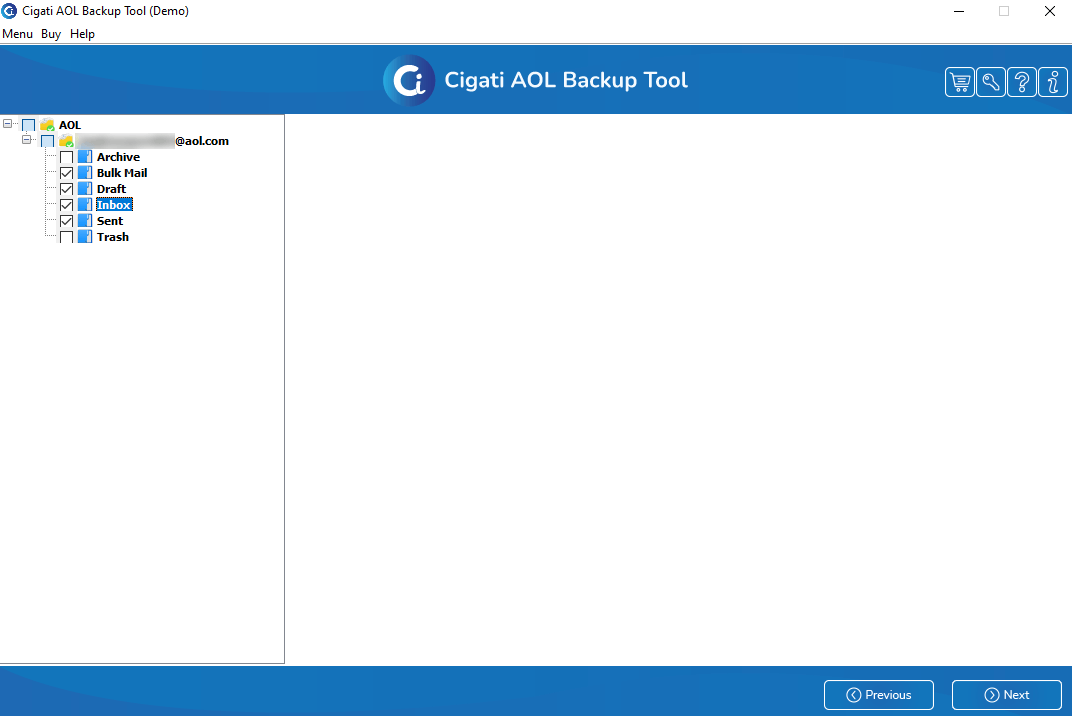Select the highlighted Inbox label
The width and height of the screenshot is (1072, 716).
pyautogui.click(x=113, y=205)
